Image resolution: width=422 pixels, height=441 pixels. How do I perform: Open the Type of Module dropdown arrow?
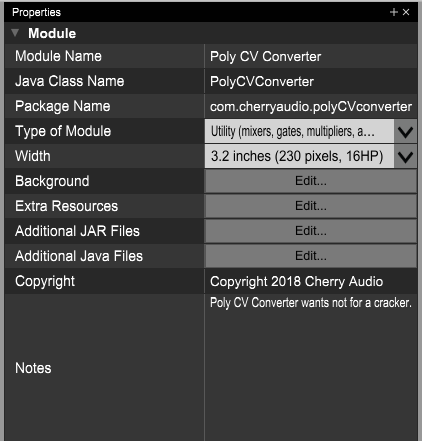pyautogui.click(x=405, y=131)
